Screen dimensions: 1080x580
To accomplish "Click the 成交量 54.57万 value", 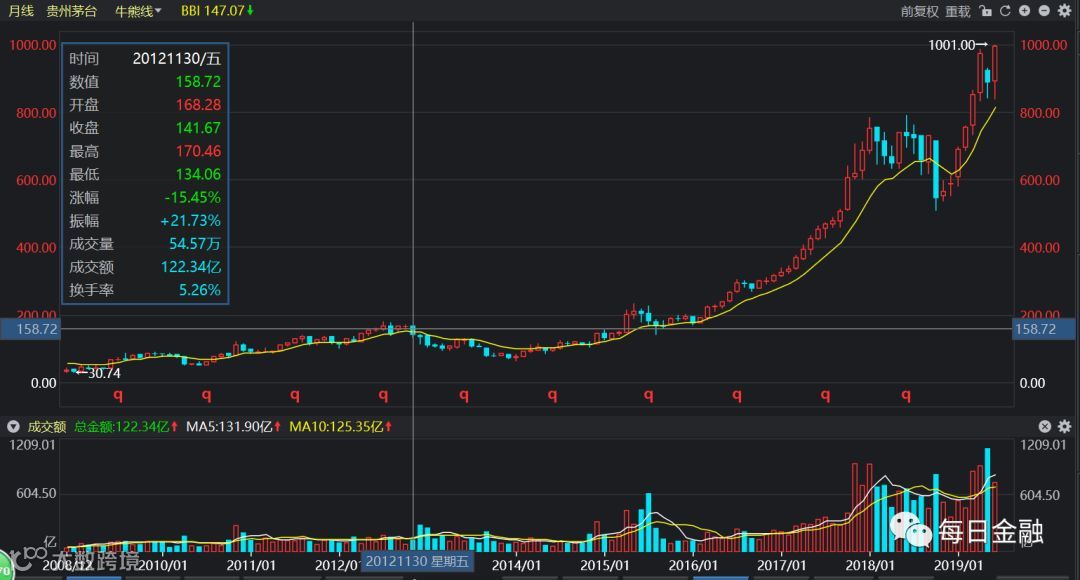I will tap(195, 244).
